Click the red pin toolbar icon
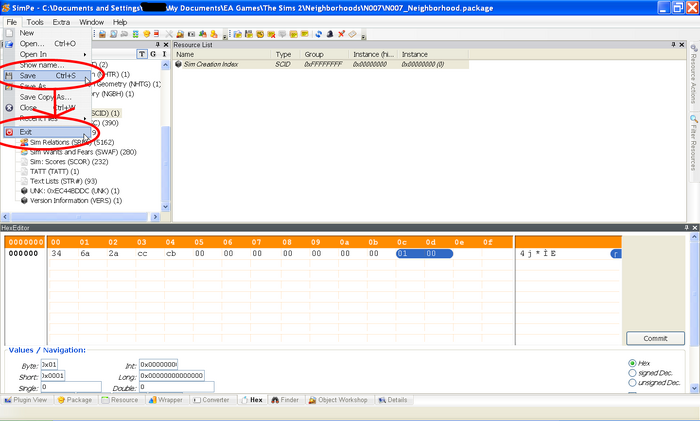 point(342,34)
